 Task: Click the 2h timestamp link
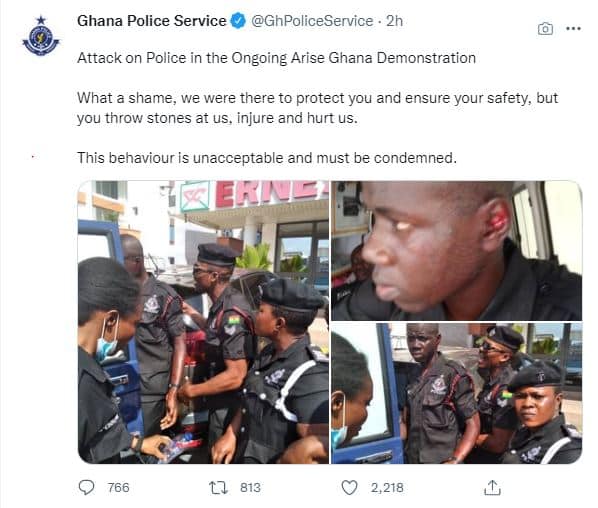point(394,21)
